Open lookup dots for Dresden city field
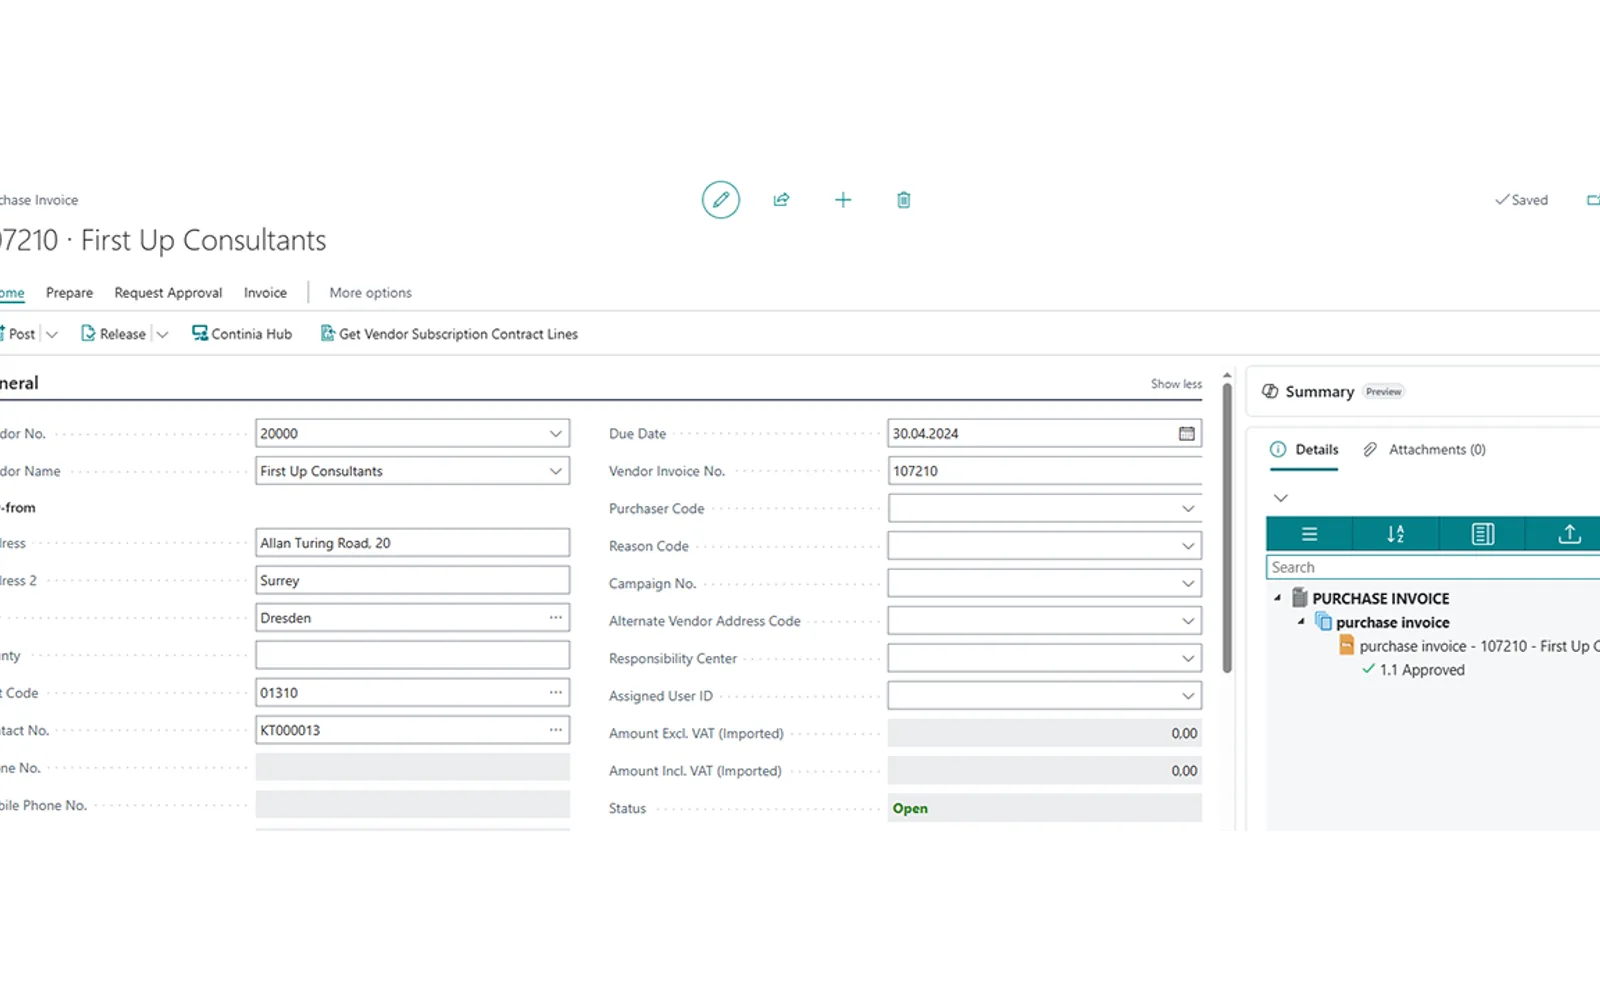Viewport: 1600px width, 1000px height. click(x=555, y=618)
